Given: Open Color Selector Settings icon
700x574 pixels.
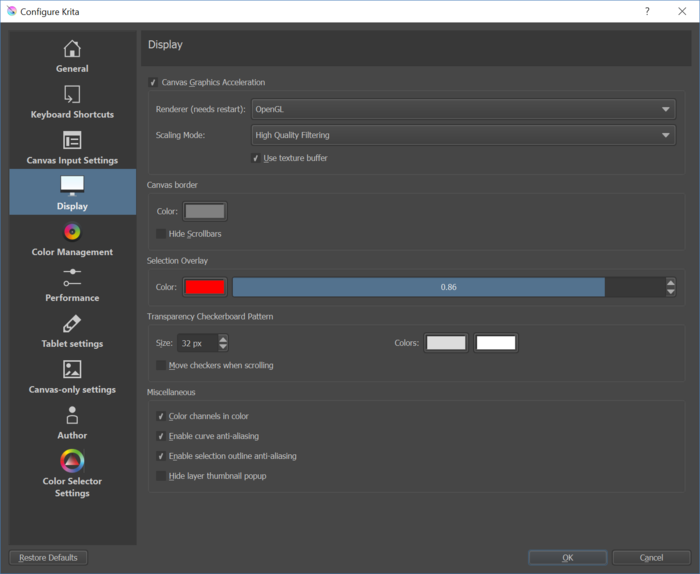Looking at the screenshot, I should (72, 461).
